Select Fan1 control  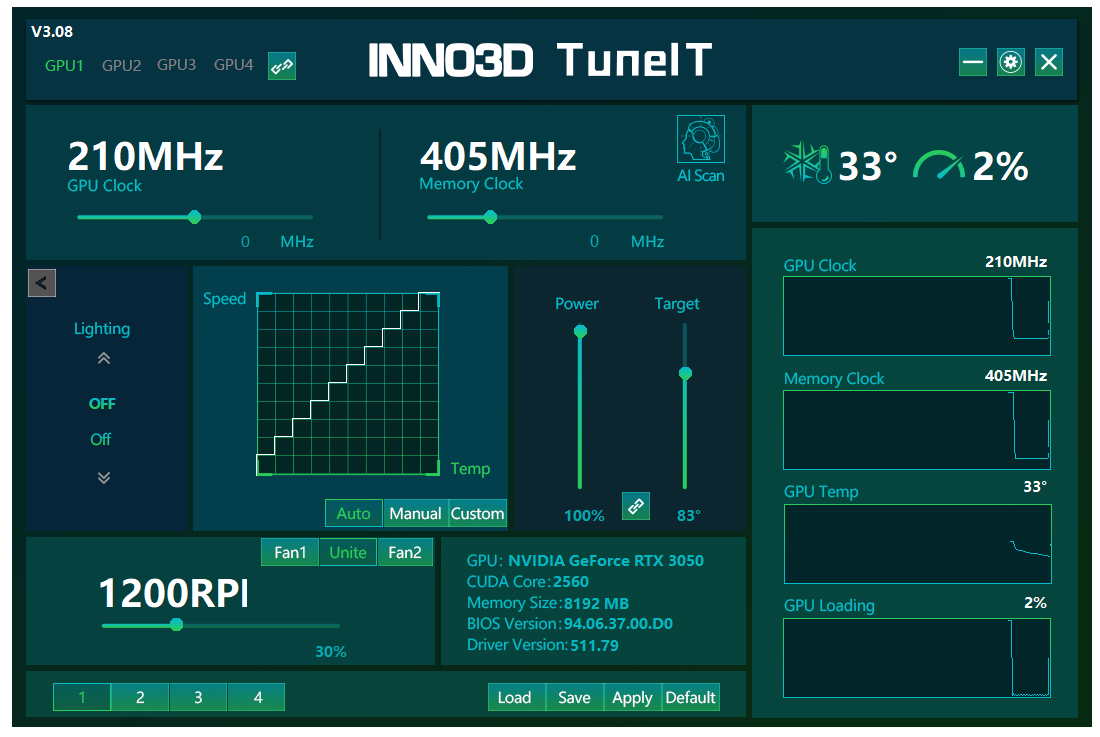coord(290,553)
